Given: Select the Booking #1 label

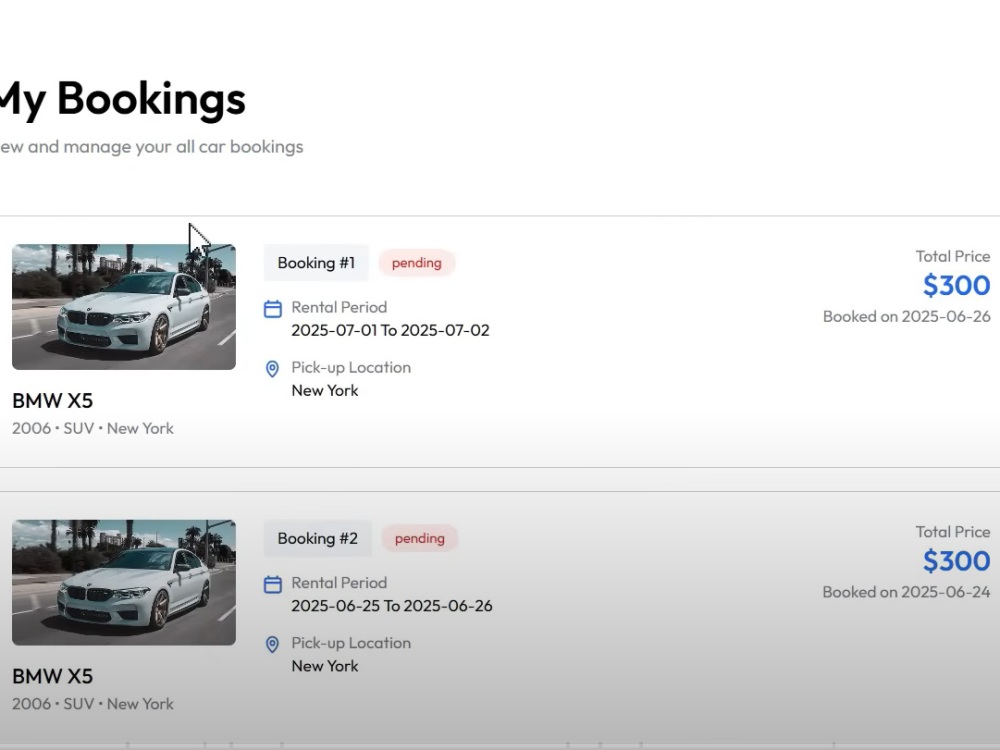Looking at the screenshot, I should (316, 263).
